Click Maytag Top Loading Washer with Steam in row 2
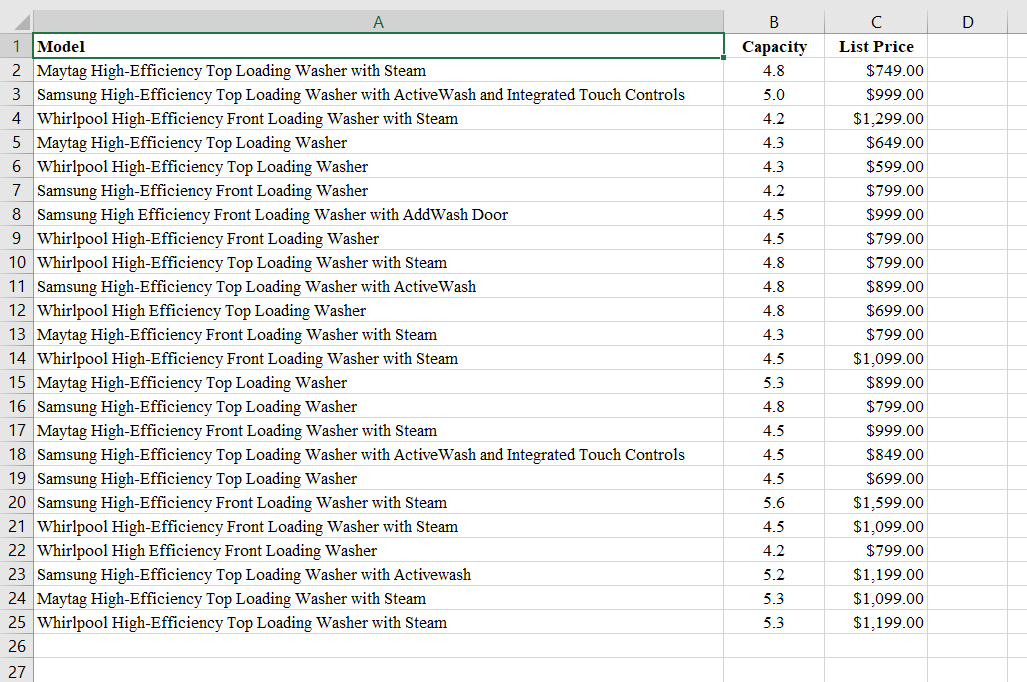The height and width of the screenshot is (682, 1027). click(x=378, y=70)
